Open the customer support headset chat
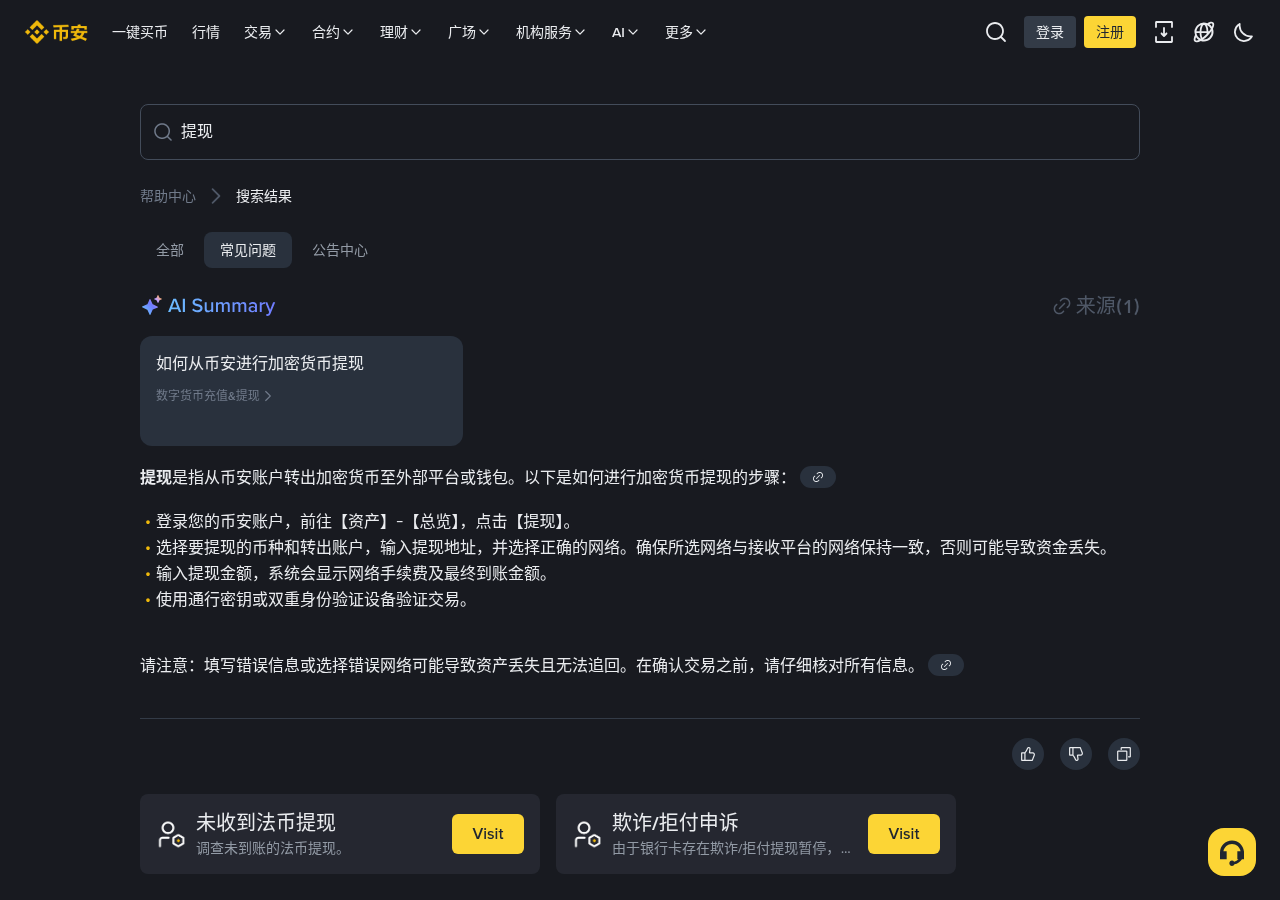Screen dimensions: 1280x900 (x=1232, y=852)
